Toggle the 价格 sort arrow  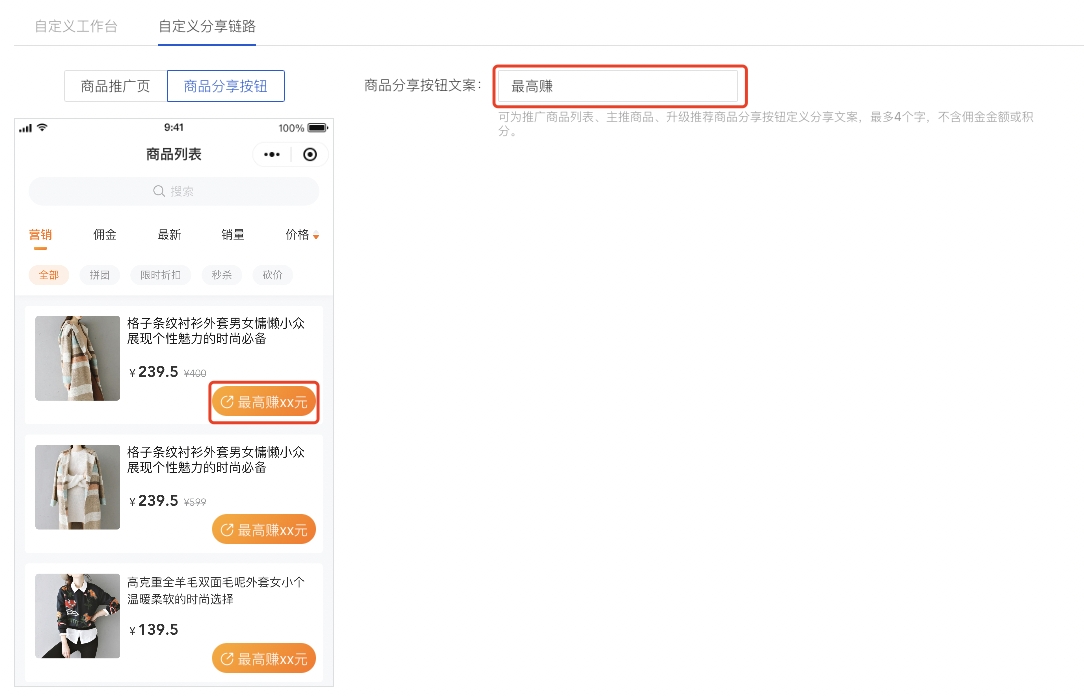click(x=316, y=236)
